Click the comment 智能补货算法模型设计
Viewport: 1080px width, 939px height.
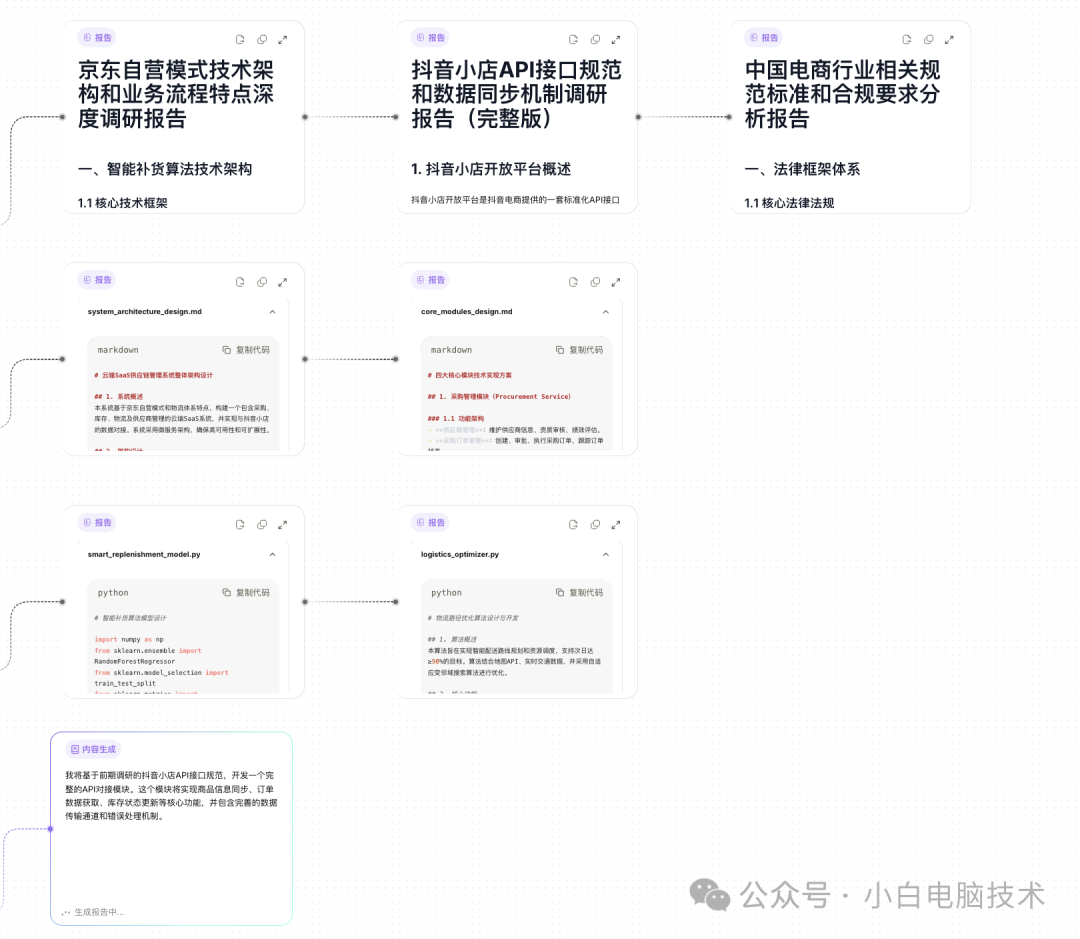(130, 618)
